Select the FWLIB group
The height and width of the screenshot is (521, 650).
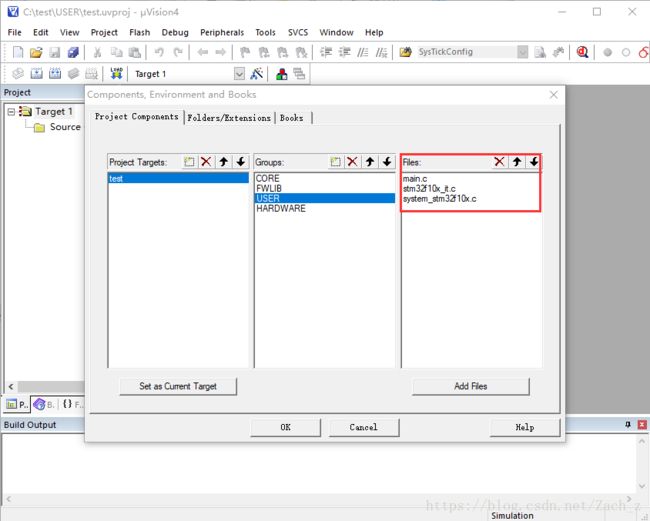click(x=325, y=188)
